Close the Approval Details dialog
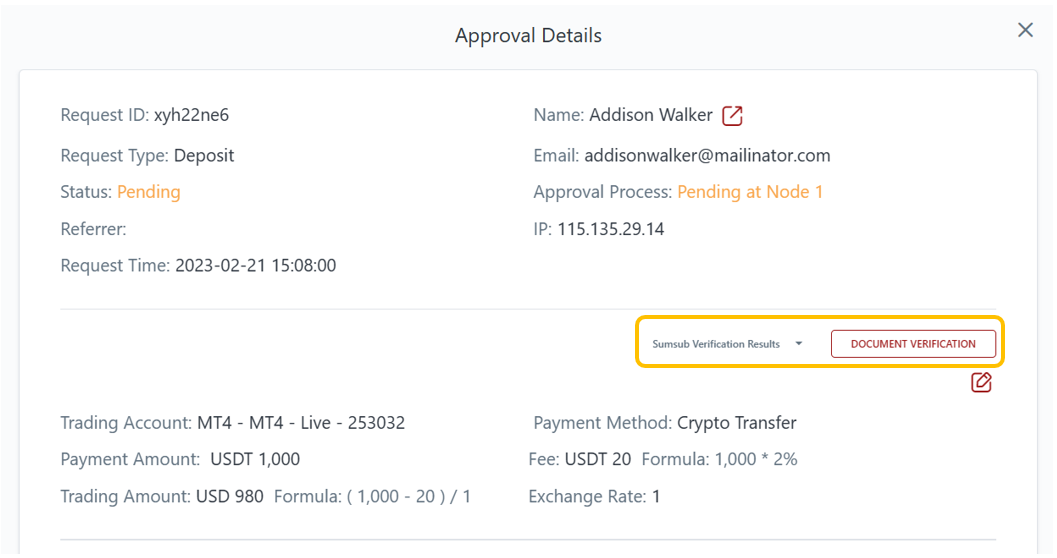Screen dimensions: 1057x558 click(1025, 31)
